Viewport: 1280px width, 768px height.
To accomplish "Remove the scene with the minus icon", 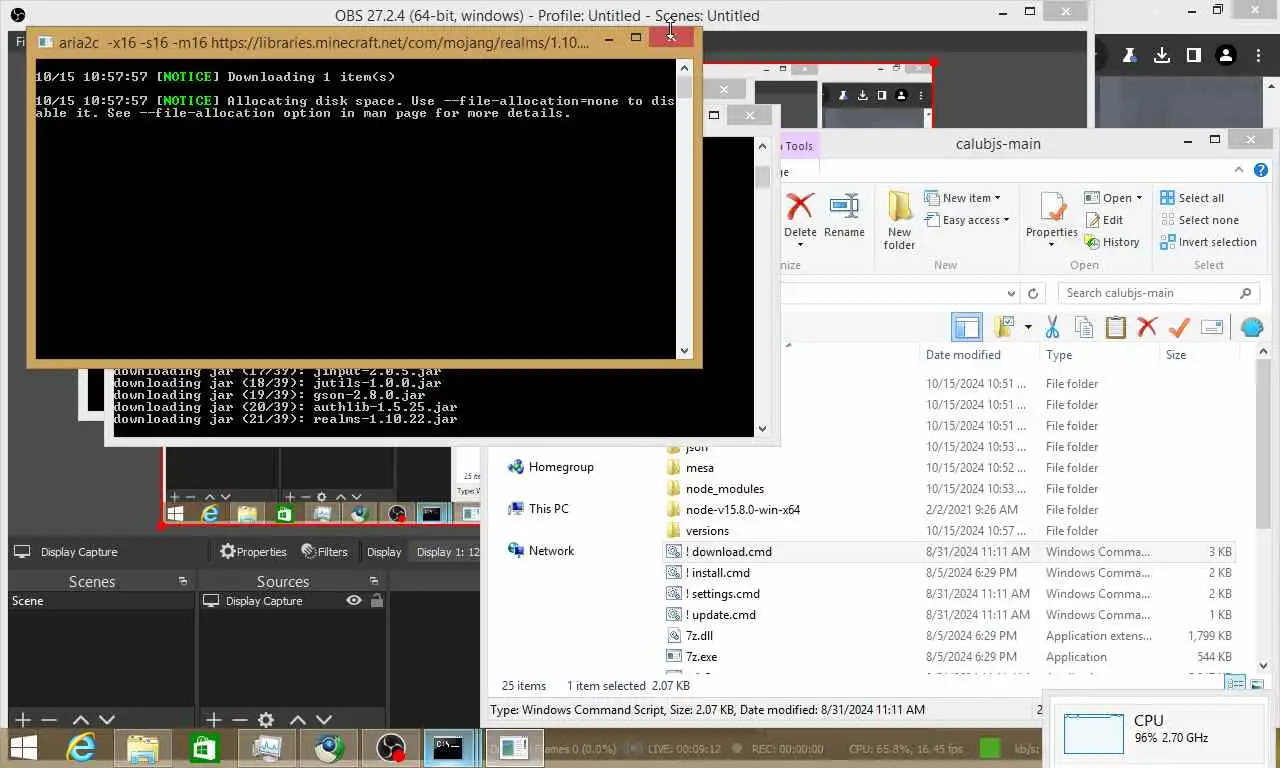I will (x=48, y=720).
